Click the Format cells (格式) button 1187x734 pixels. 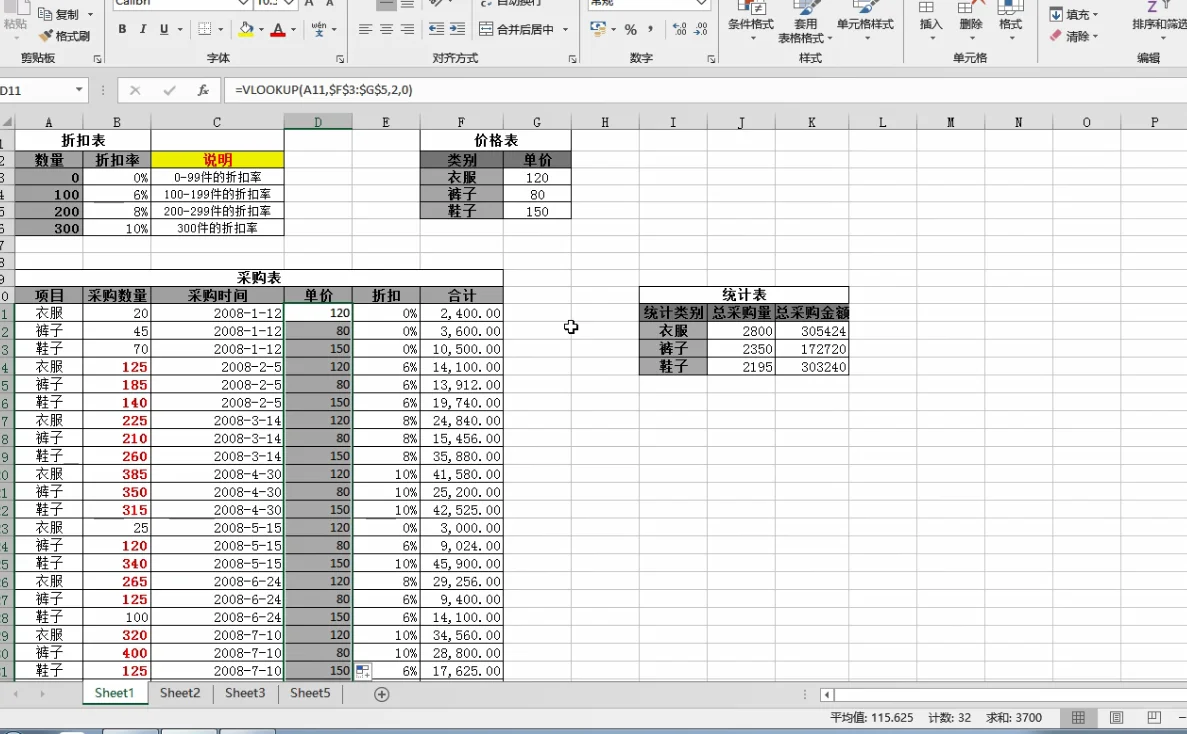(1011, 18)
